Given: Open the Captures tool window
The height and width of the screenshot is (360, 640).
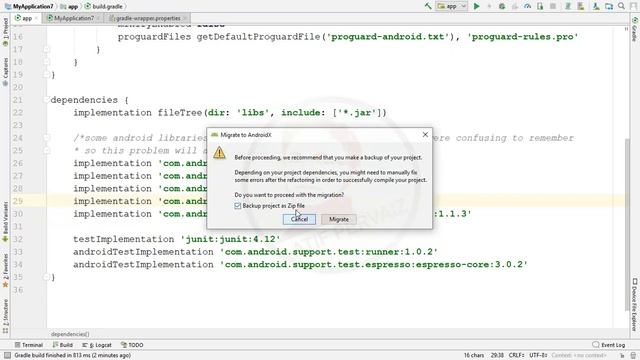Looking at the screenshot, I should (x=5, y=71).
